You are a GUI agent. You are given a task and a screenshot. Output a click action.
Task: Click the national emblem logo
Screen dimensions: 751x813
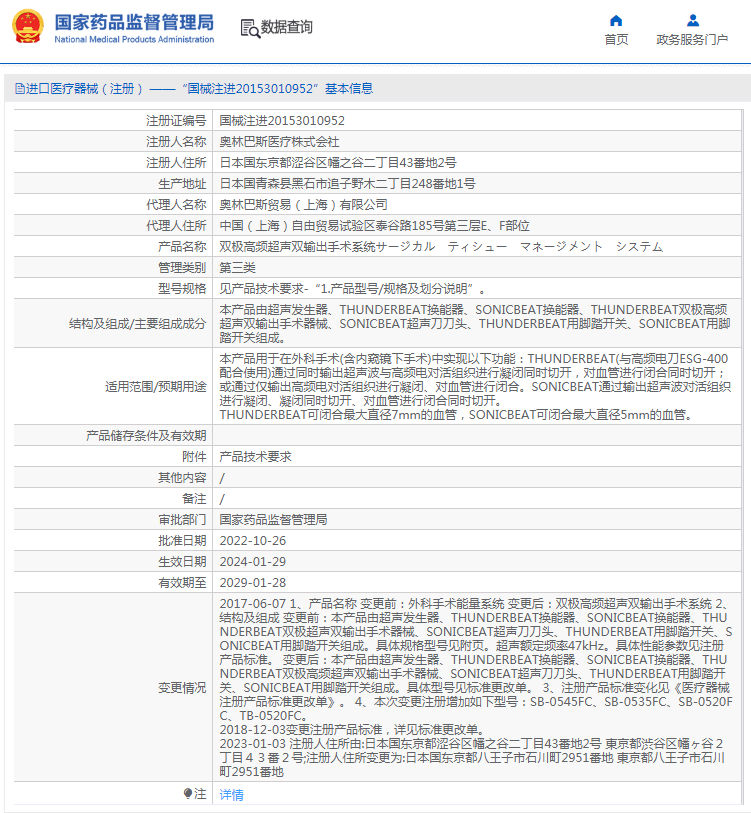tap(28, 27)
